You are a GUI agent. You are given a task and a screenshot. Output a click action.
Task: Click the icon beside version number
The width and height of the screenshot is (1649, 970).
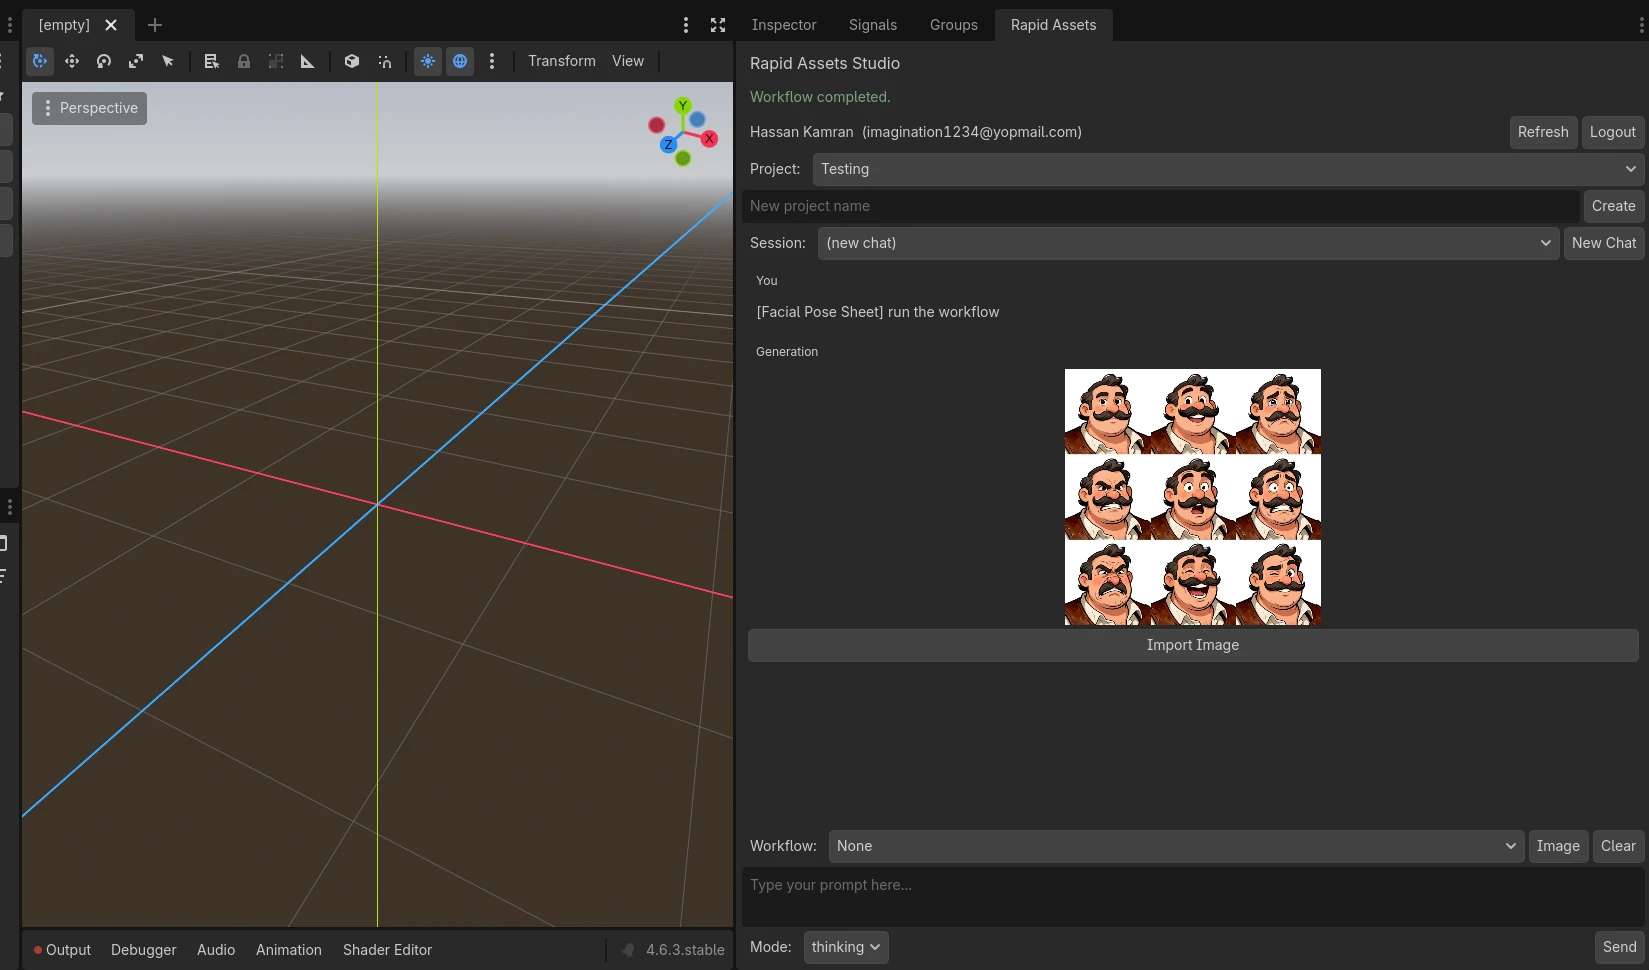628,950
